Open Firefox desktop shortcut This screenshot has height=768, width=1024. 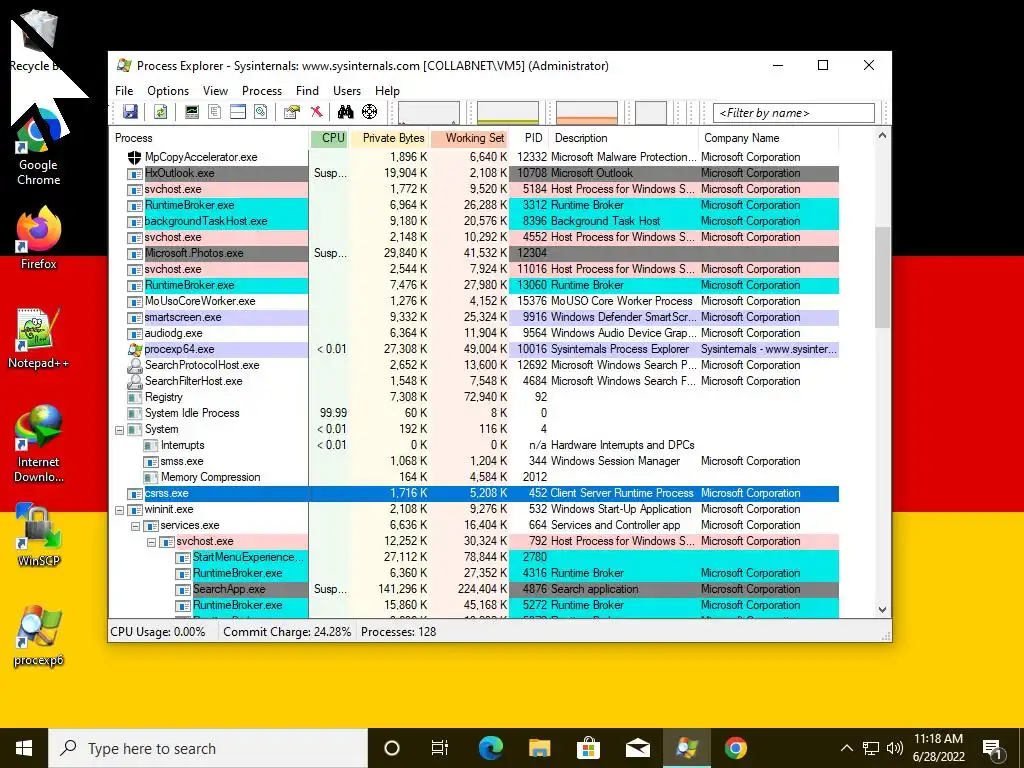click(x=39, y=238)
